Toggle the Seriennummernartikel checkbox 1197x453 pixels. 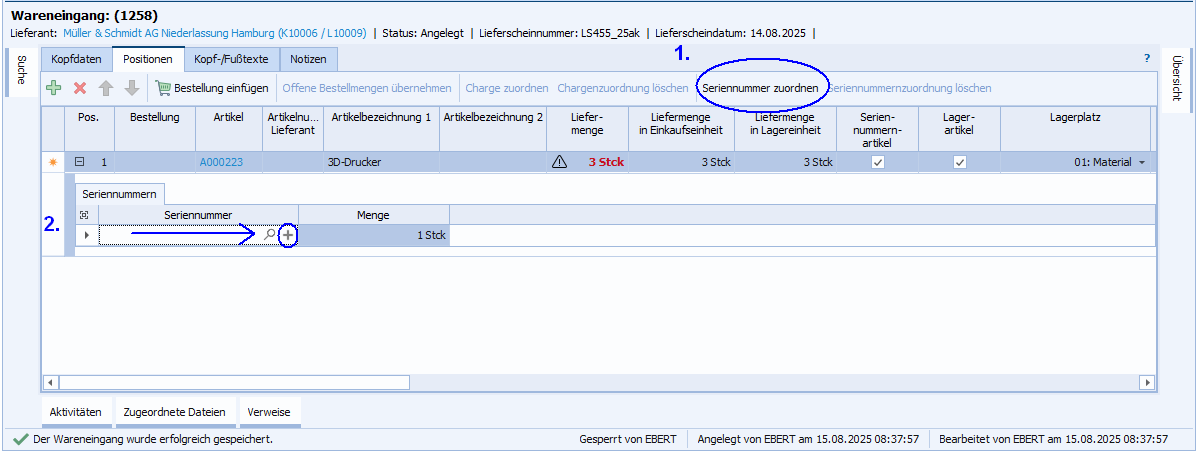pyautogui.click(x=878, y=162)
